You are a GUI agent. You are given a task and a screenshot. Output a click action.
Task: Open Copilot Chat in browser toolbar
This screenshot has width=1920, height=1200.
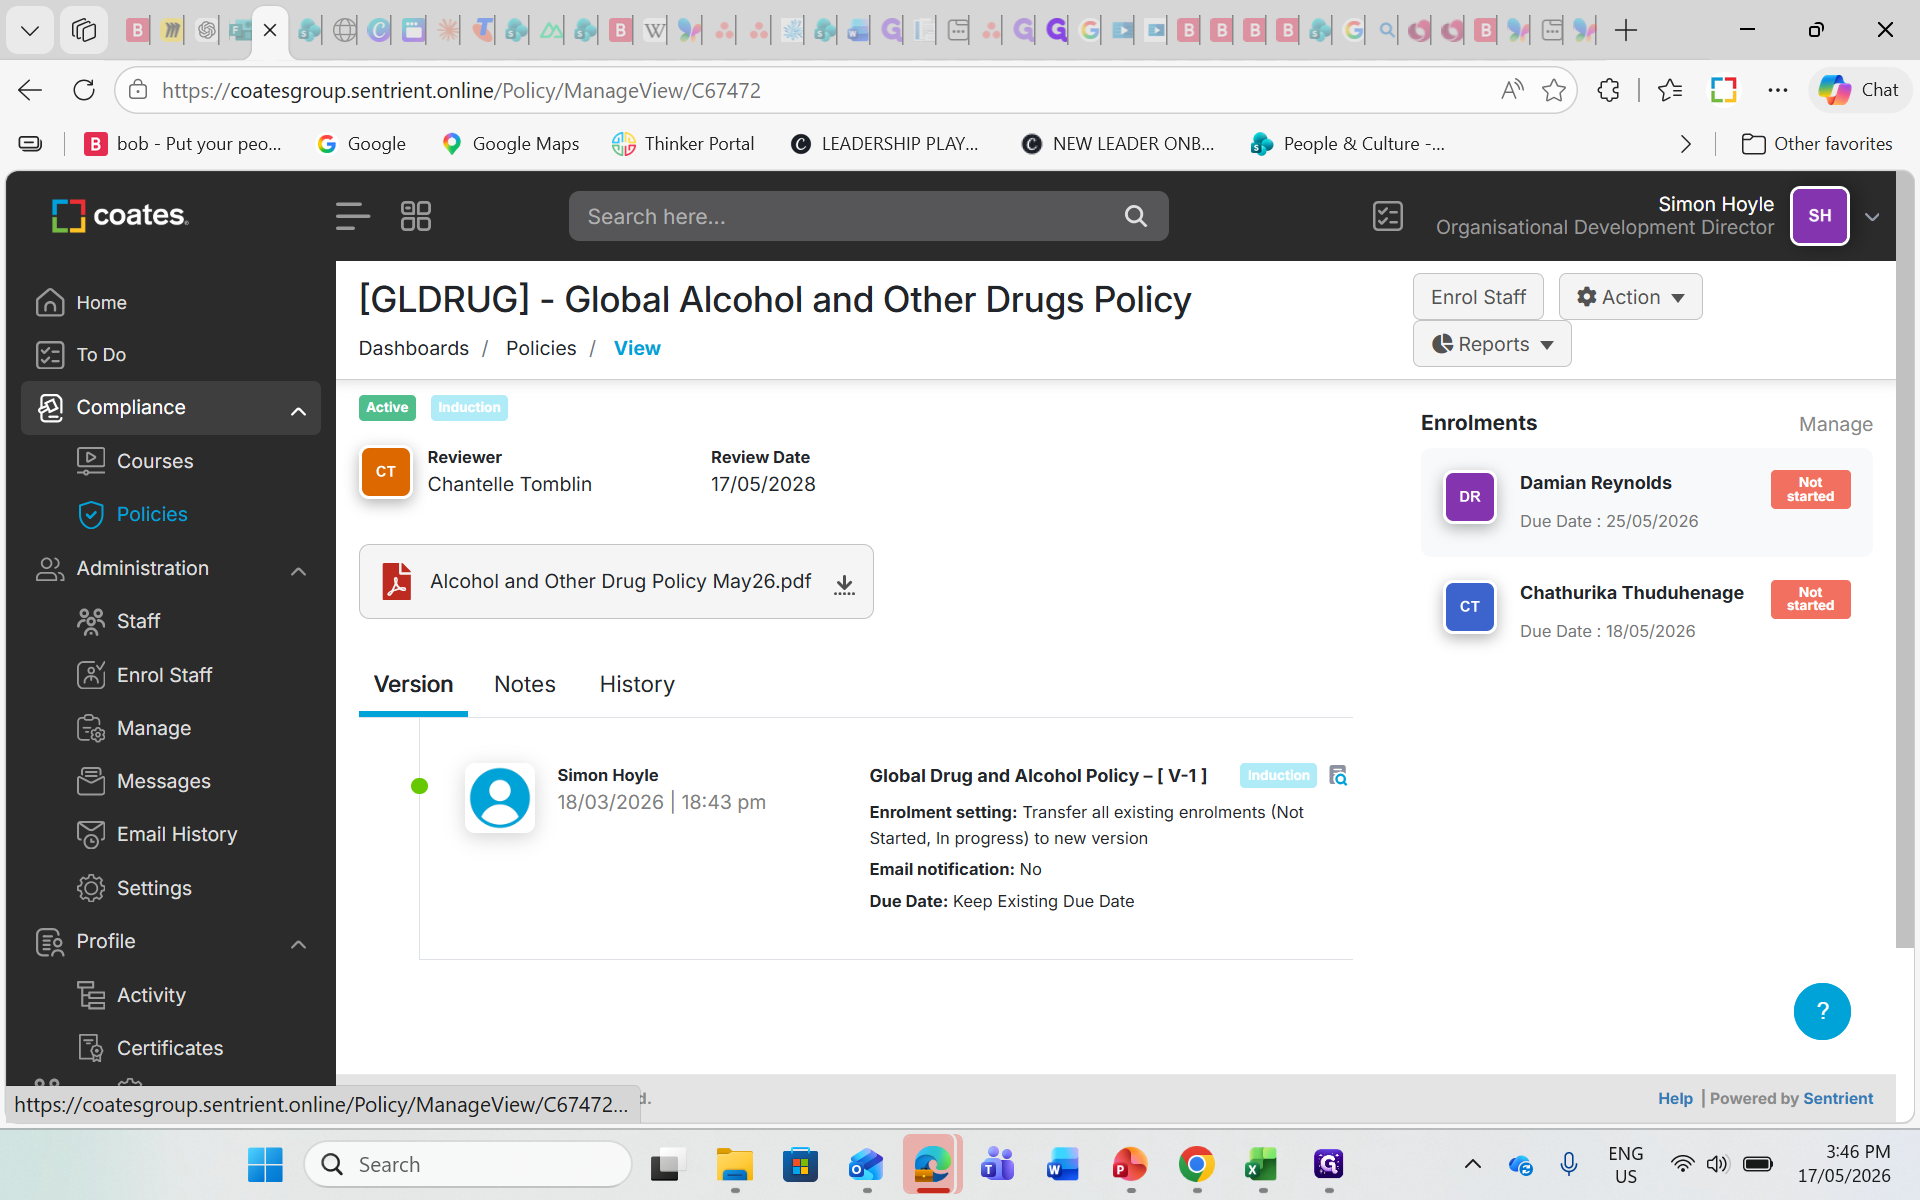[x=1859, y=90]
